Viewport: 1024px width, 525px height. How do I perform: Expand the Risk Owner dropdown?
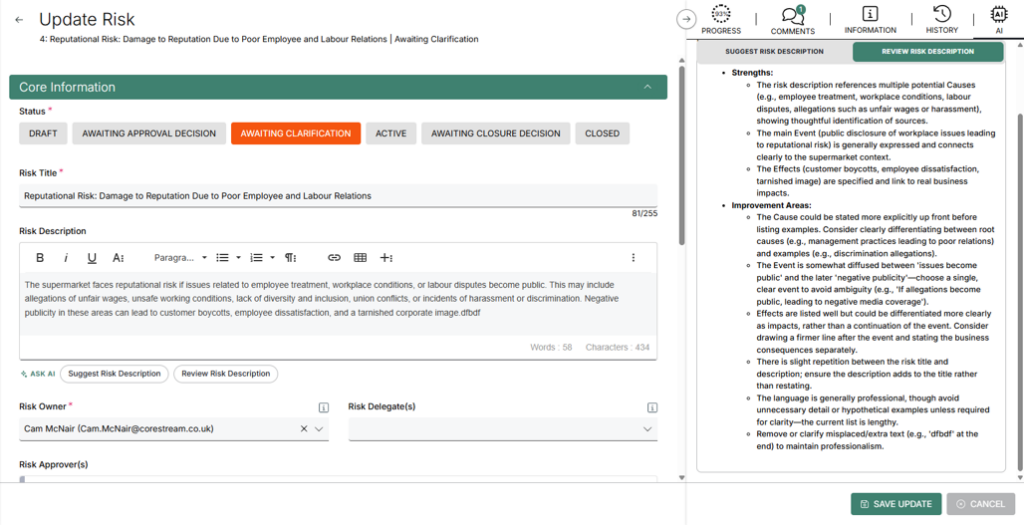tap(319, 429)
